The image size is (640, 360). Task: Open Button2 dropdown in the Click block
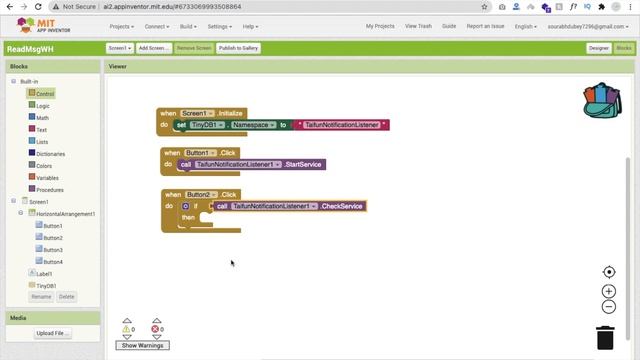point(201,195)
